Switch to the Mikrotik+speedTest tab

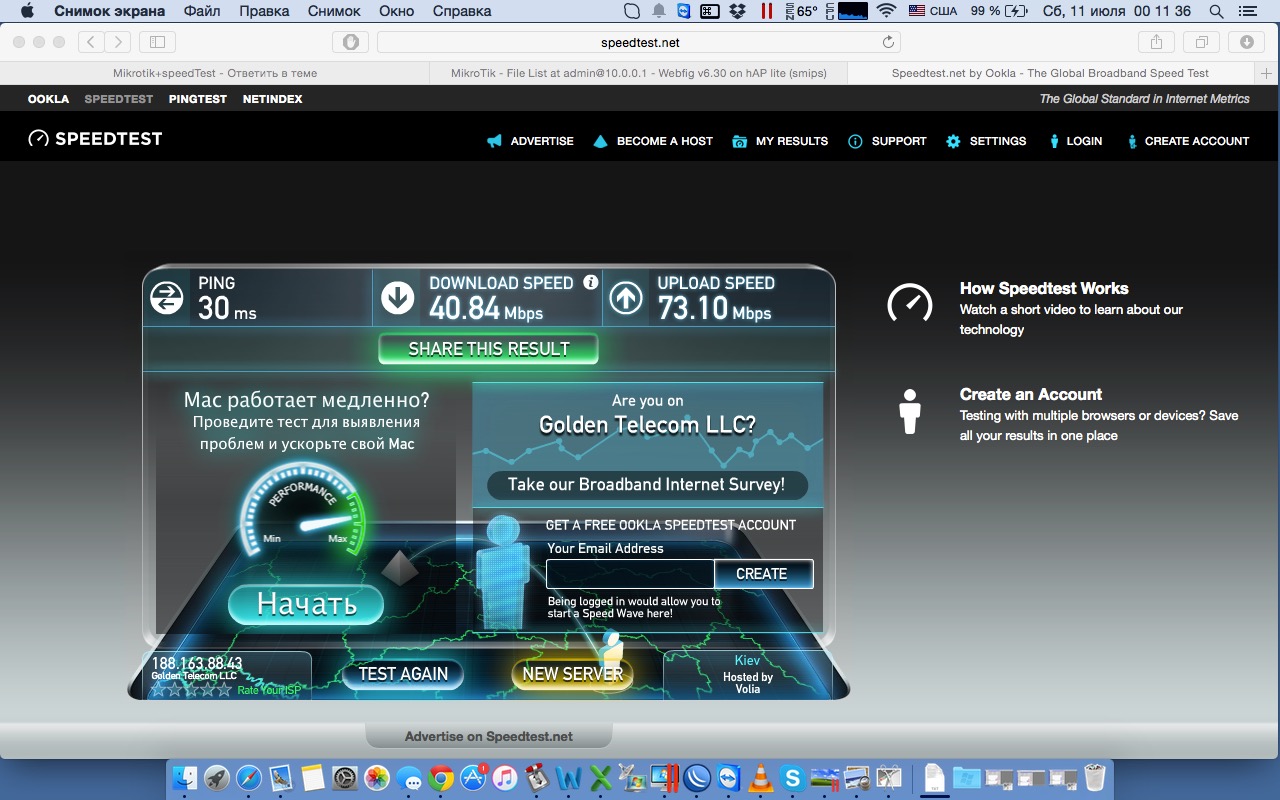(x=215, y=73)
